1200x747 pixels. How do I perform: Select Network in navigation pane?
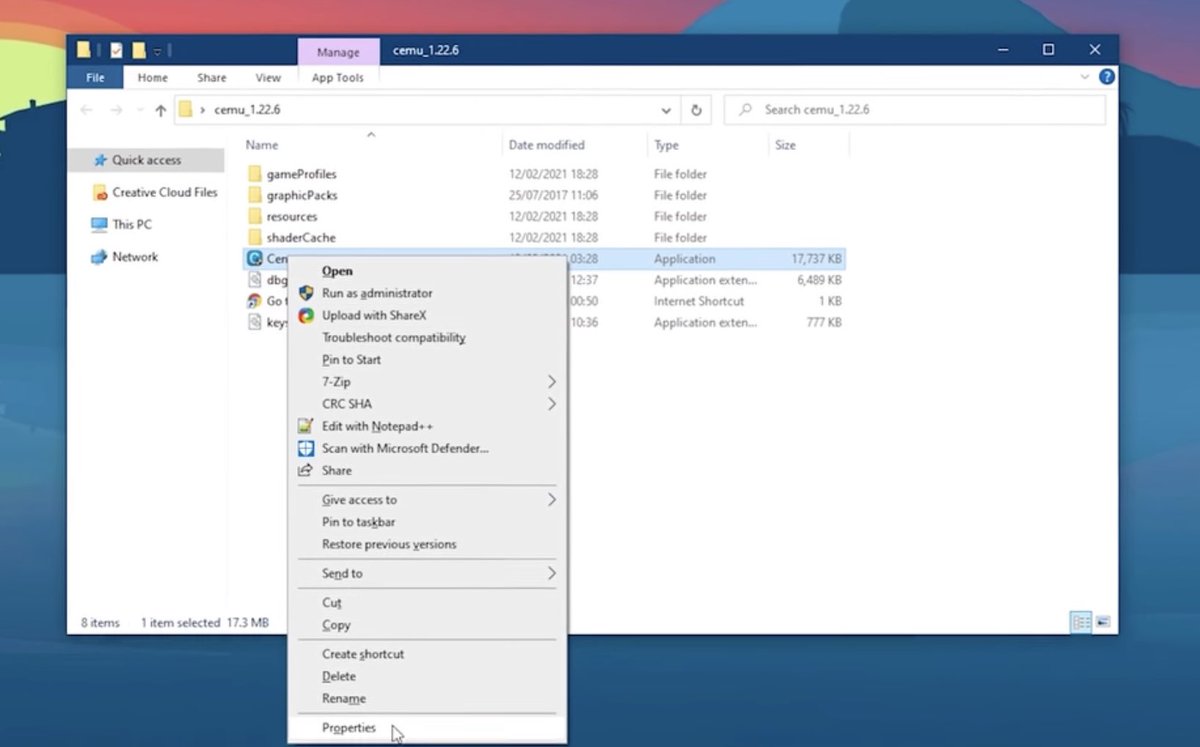124,257
